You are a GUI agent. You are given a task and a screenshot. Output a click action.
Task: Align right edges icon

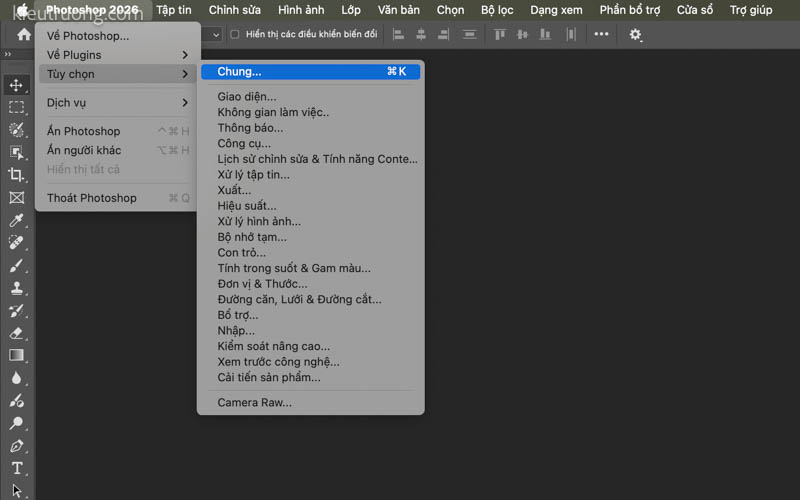point(443,34)
